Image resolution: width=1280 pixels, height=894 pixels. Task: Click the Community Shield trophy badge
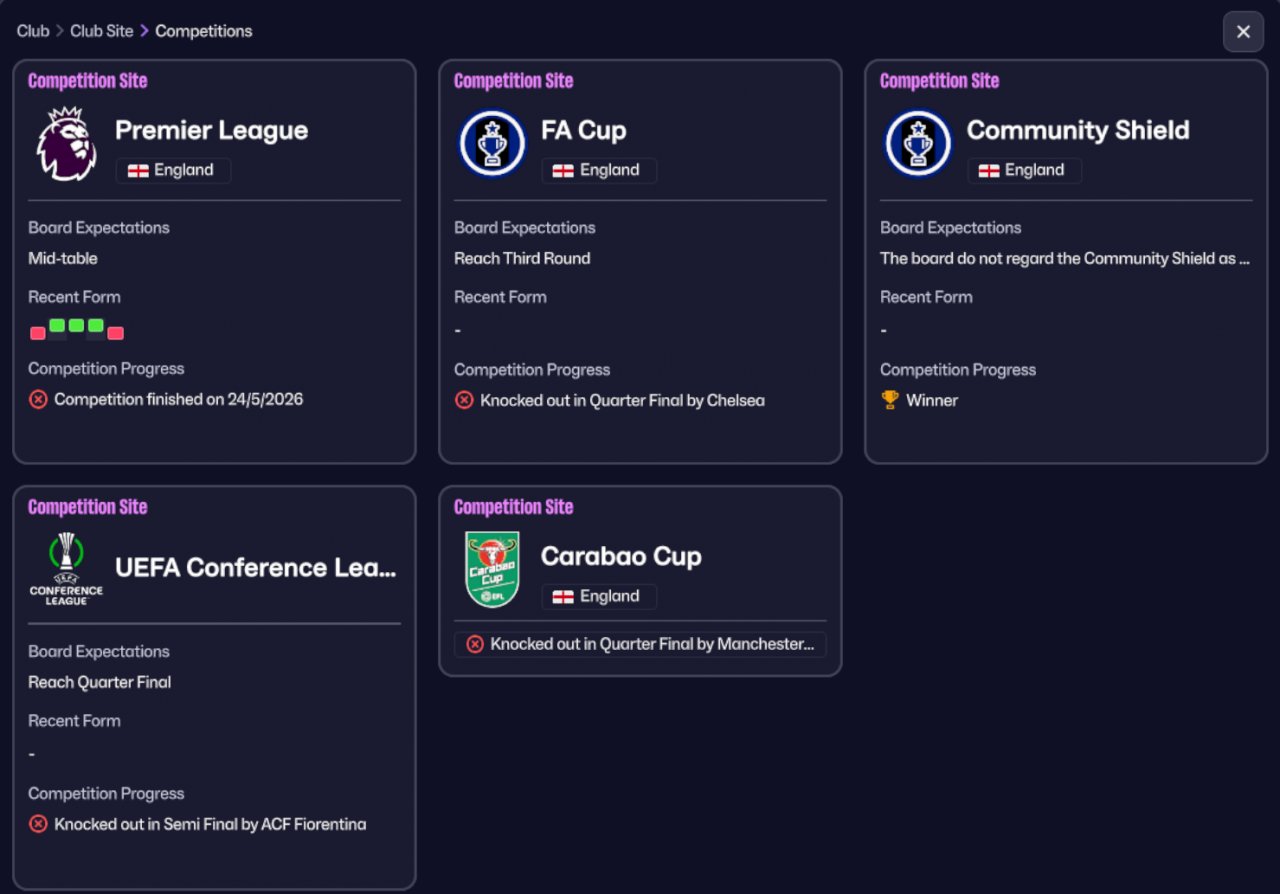(918, 144)
